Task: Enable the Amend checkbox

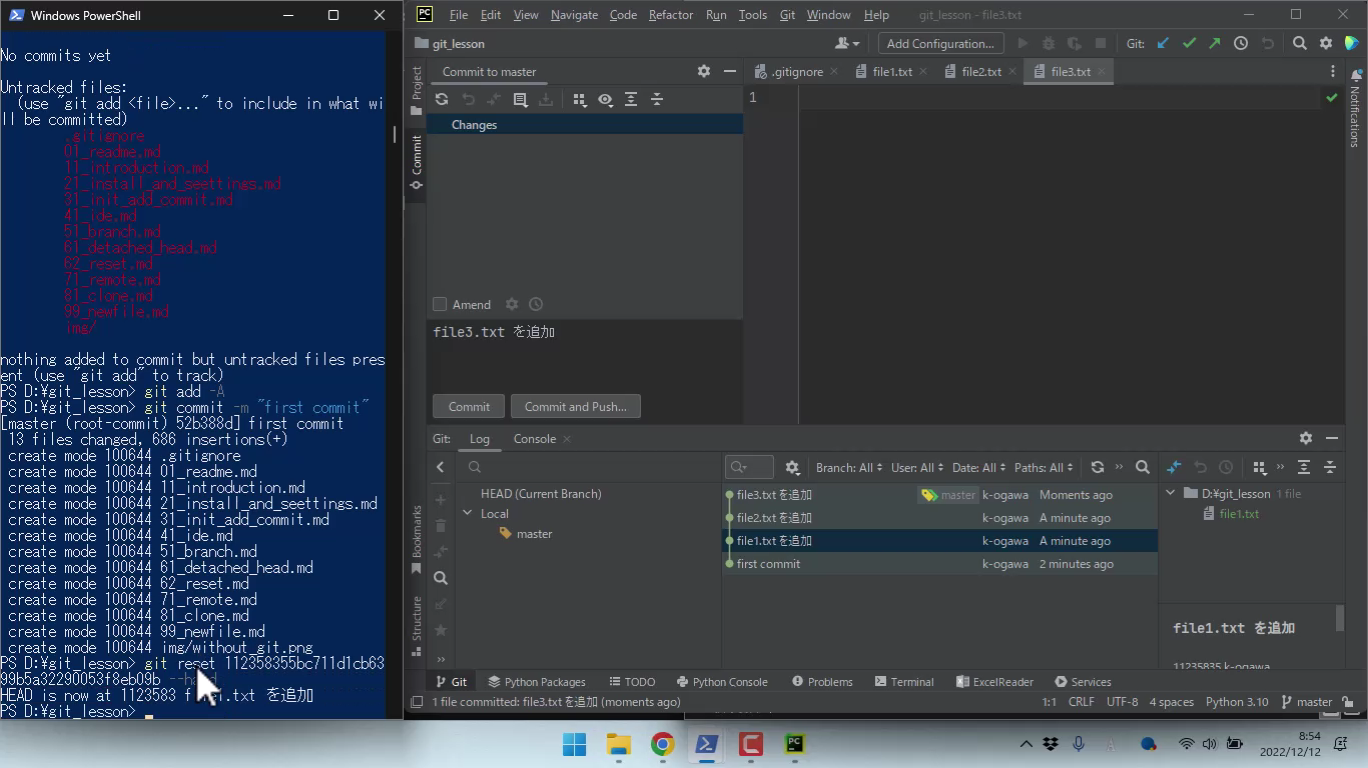Action: click(439, 304)
